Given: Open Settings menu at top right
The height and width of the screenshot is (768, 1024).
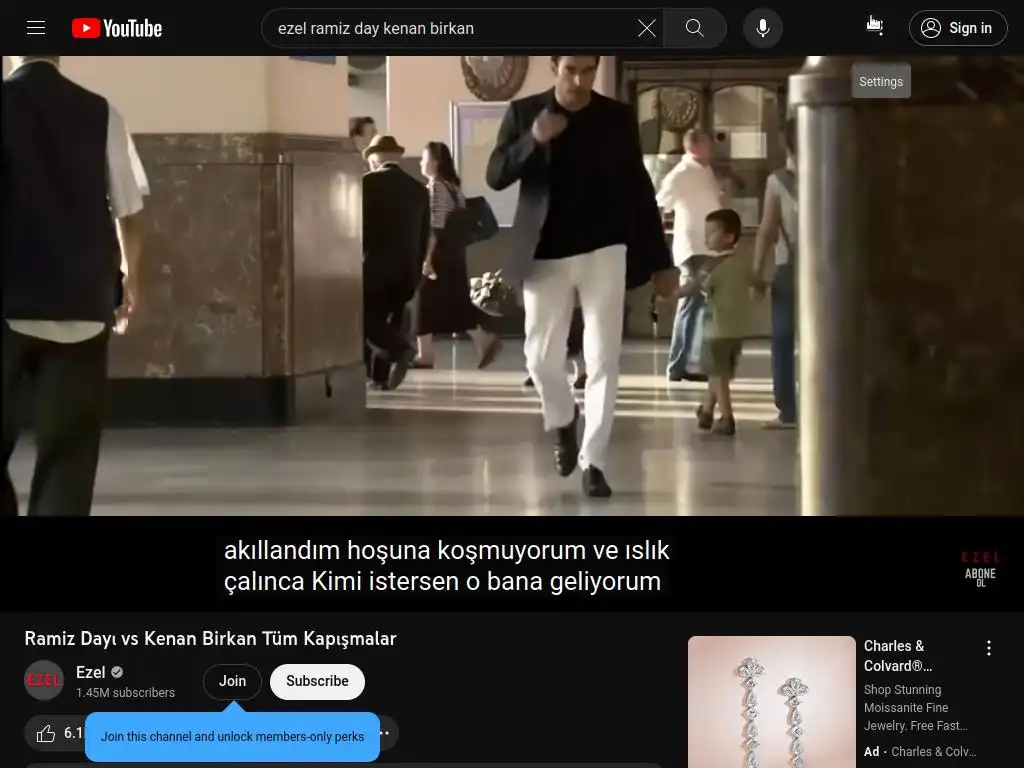Looking at the screenshot, I should pyautogui.click(x=874, y=27).
